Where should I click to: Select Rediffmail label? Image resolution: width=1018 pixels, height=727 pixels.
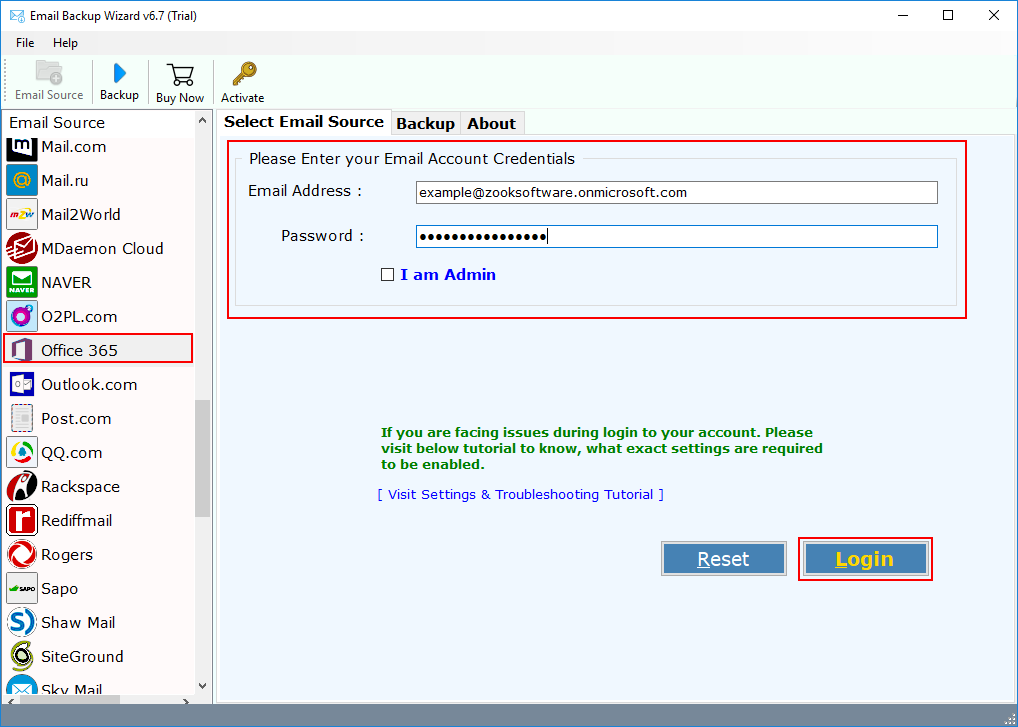[77, 521]
